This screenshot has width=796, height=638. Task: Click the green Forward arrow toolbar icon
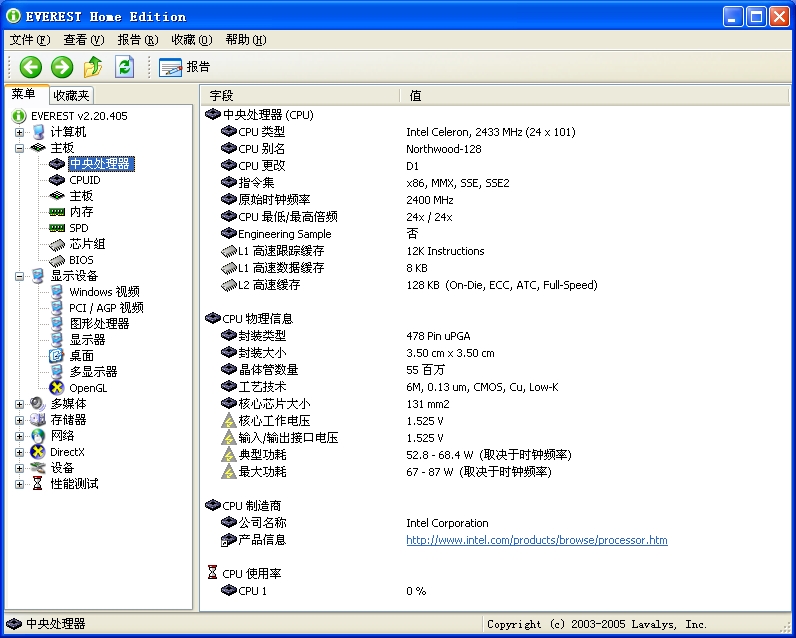[62, 67]
